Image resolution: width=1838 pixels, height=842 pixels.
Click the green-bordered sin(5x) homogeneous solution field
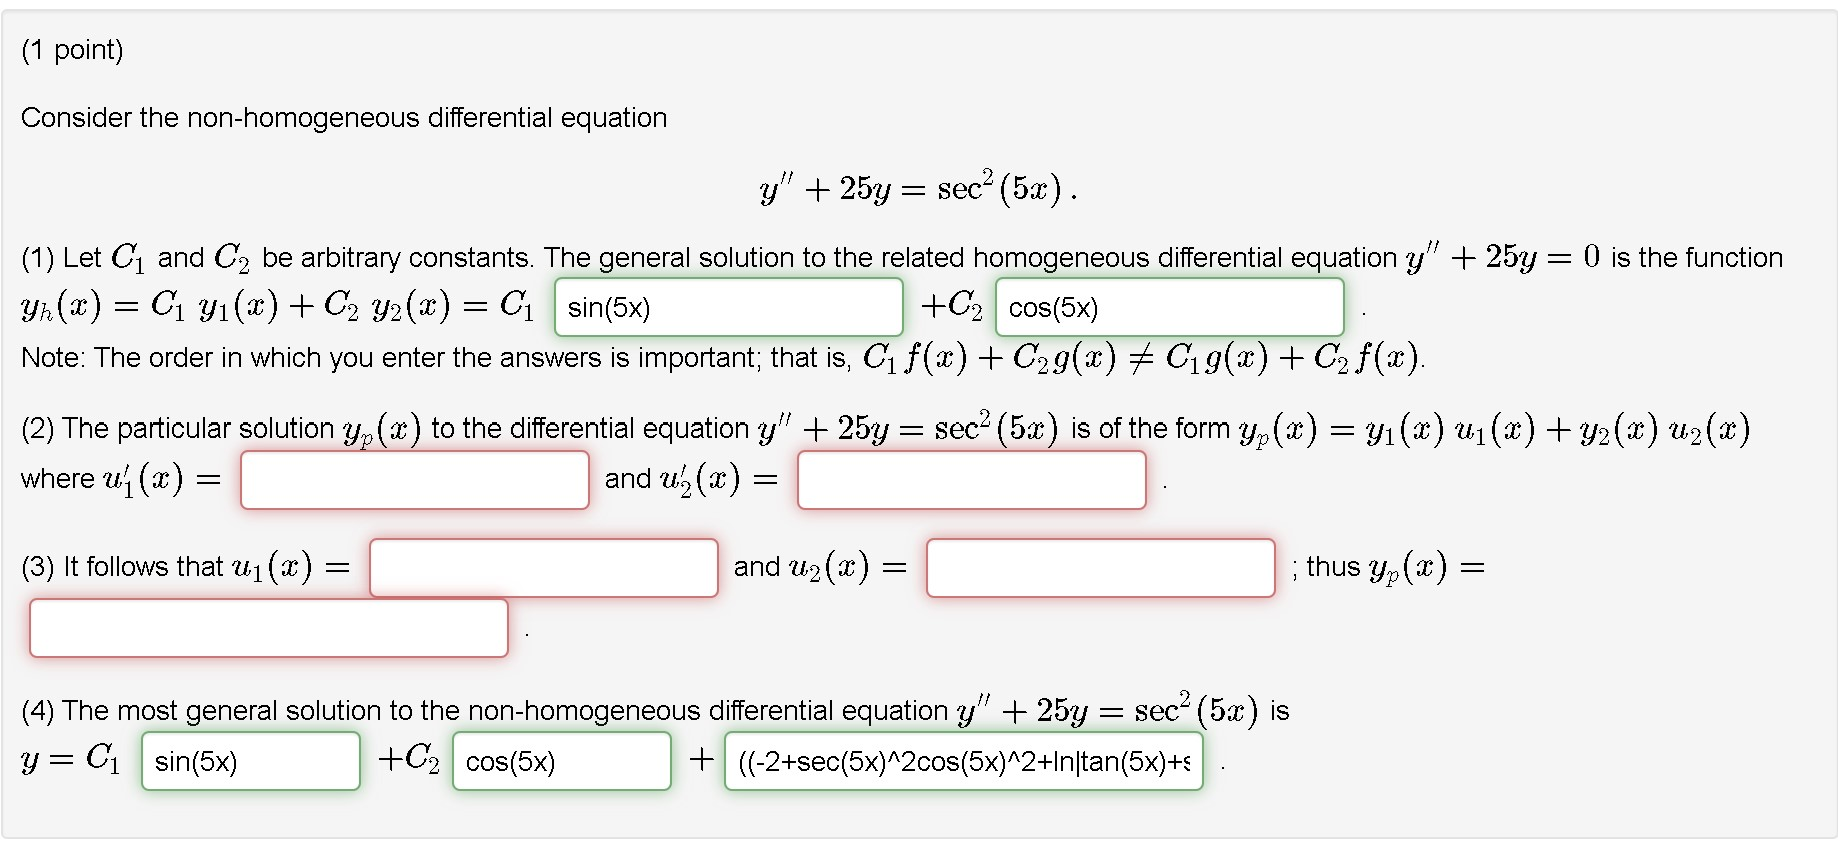pyautogui.click(x=727, y=306)
